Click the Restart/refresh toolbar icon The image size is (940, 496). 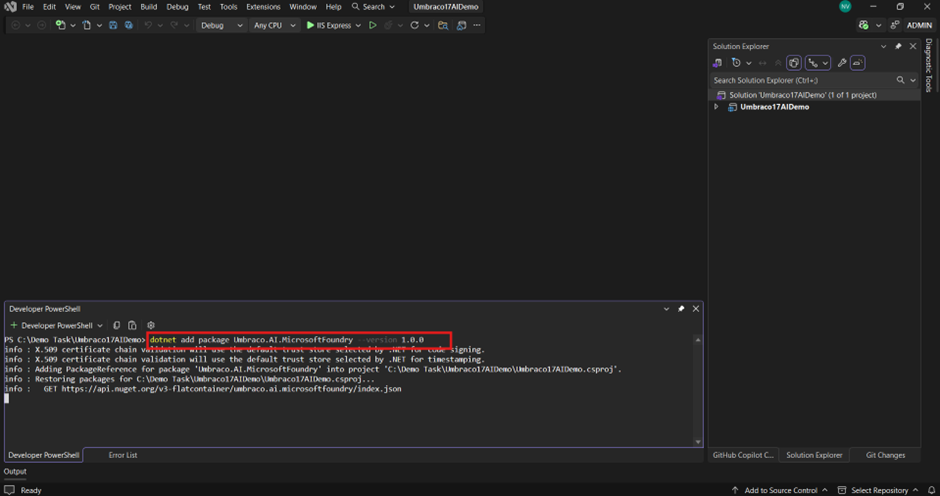click(414, 25)
